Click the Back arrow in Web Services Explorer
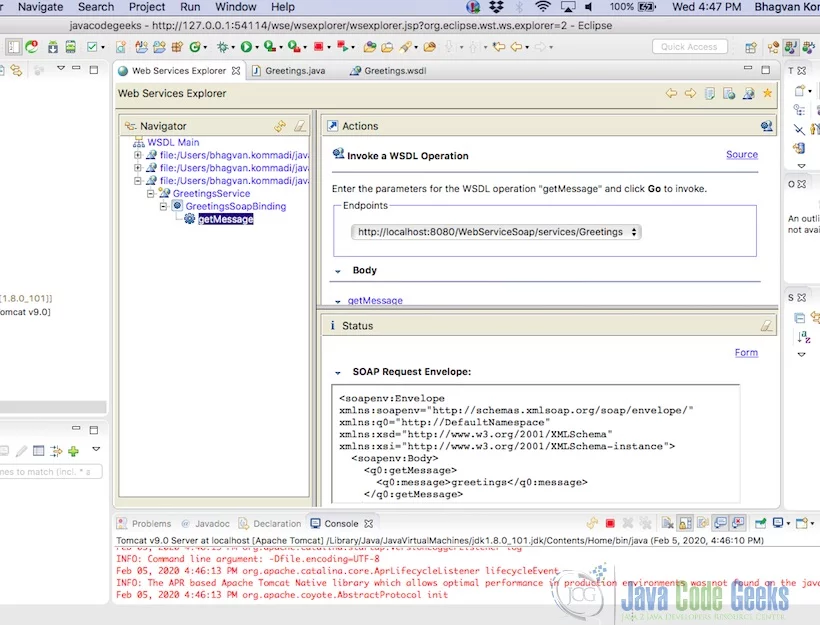 [x=671, y=93]
